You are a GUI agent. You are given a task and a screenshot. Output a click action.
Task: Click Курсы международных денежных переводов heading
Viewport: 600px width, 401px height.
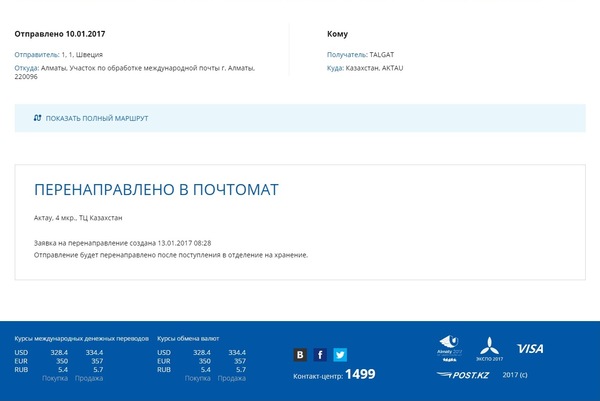(81, 337)
